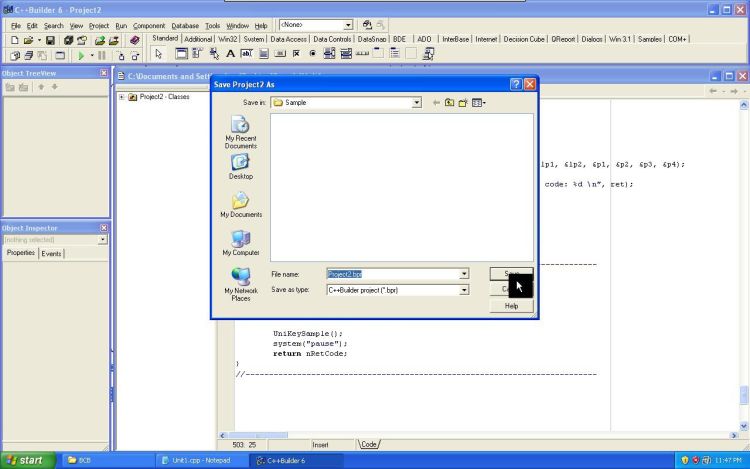Screen dimensions: 750x469
Task: Click the Windows start button
Action: 27,460
